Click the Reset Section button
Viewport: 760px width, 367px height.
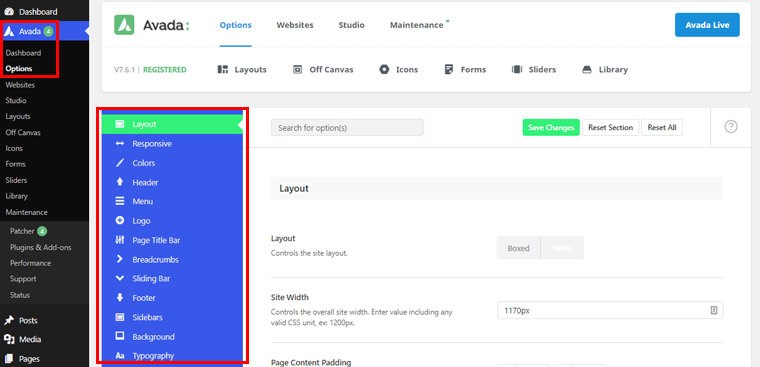coord(611,128)
